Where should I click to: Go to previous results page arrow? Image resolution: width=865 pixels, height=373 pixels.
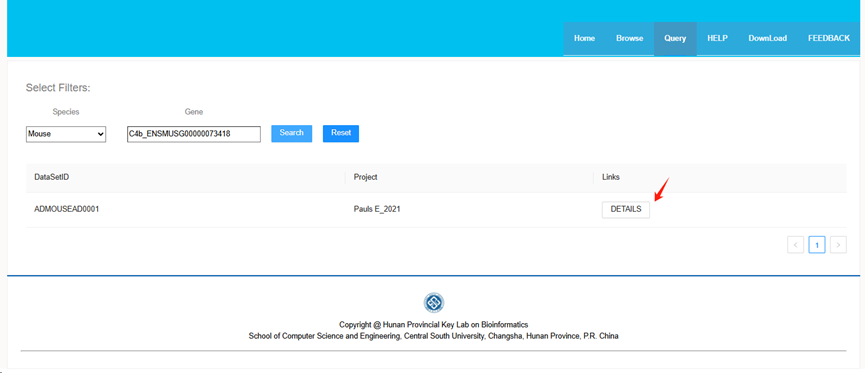click(795, 244)
